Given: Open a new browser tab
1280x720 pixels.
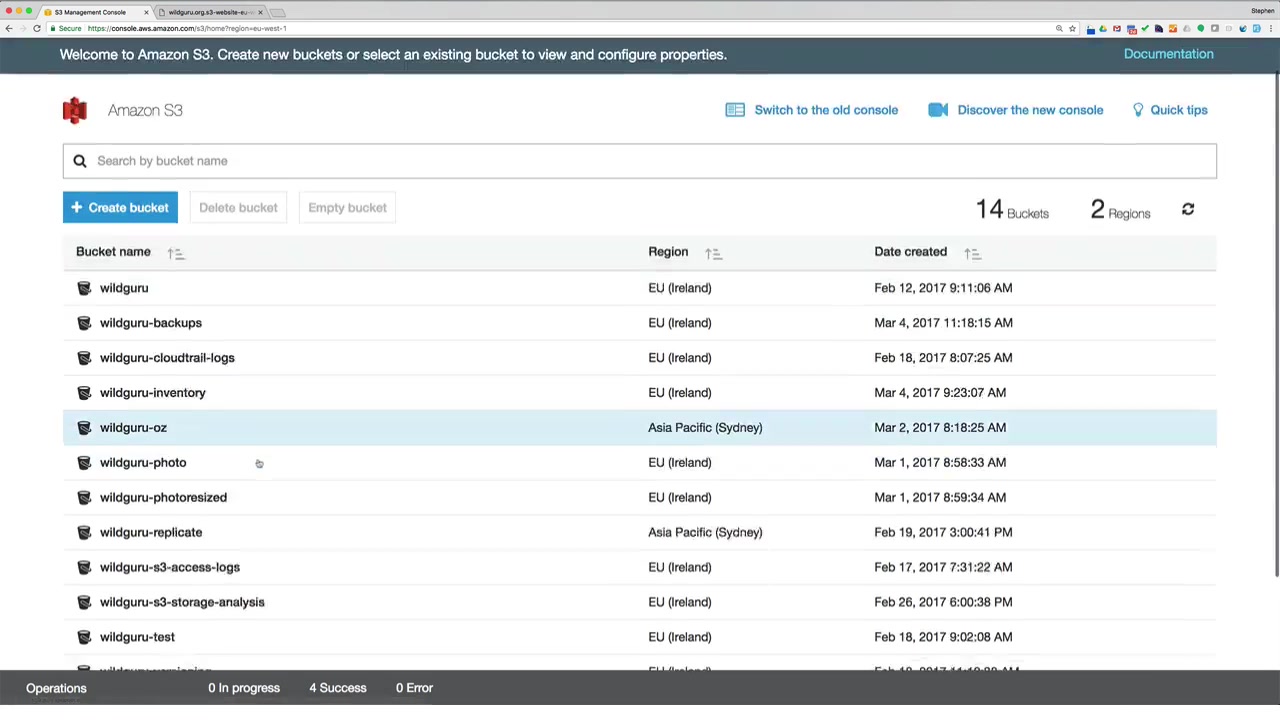Looking at the screenshot, I should [278, 12].
